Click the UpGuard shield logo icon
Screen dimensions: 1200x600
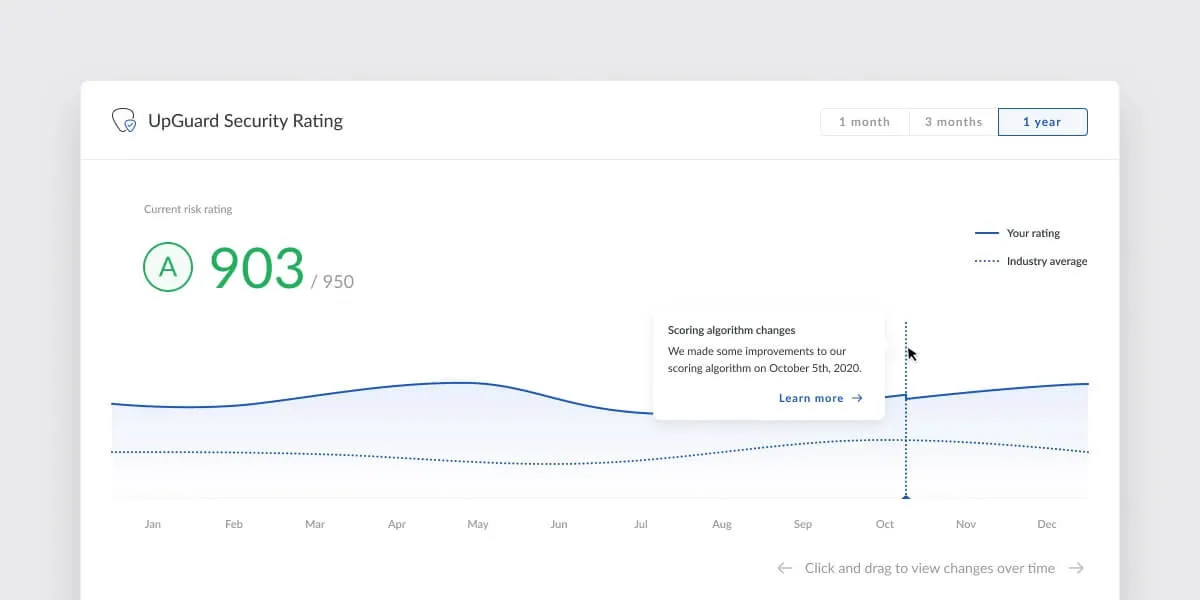point(124,121)
